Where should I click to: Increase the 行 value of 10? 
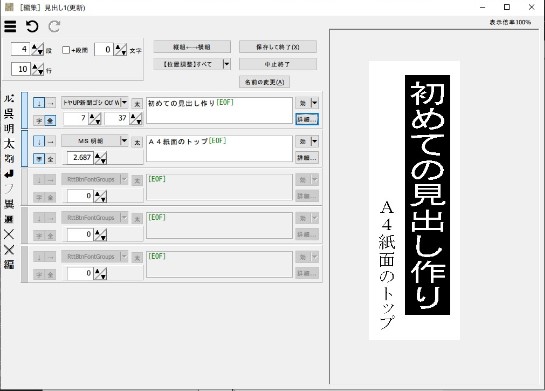pyautogui.click(x=35, y=66)
